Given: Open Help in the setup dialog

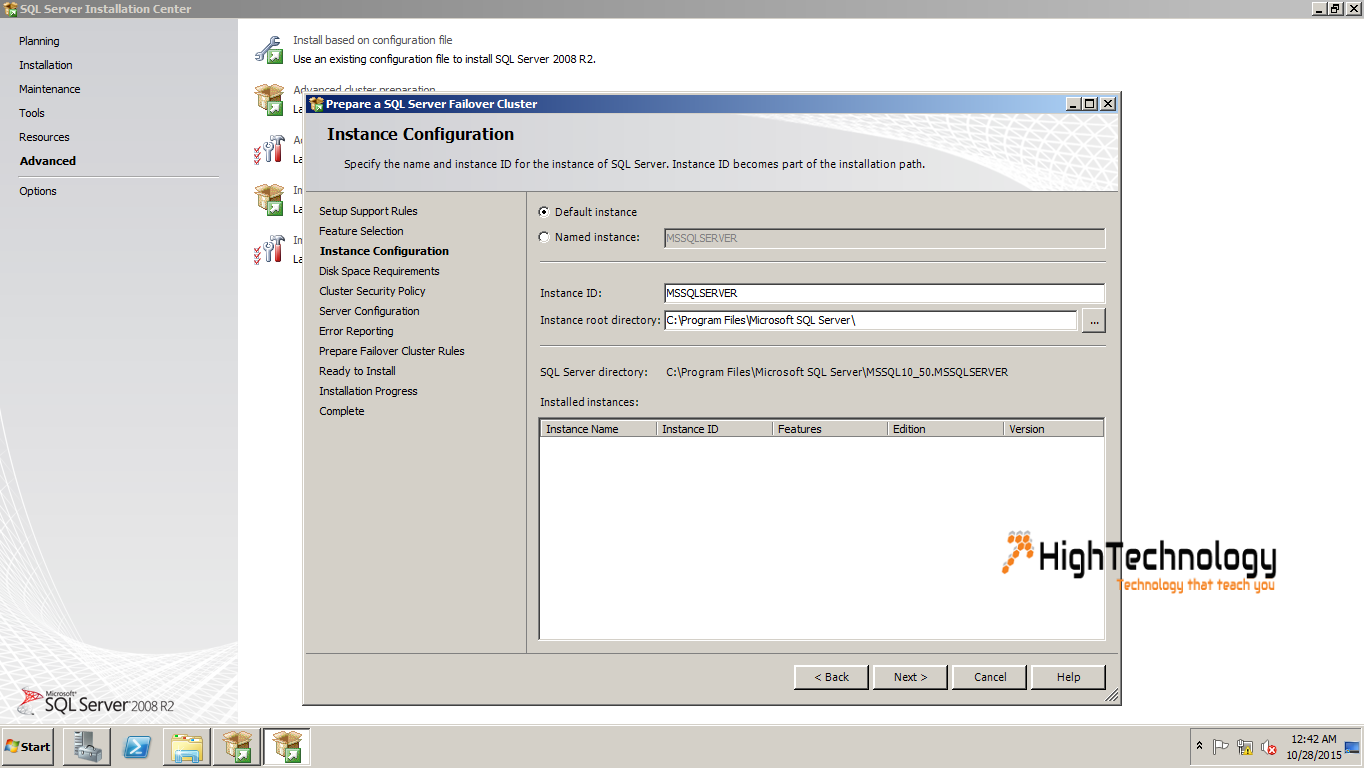Looking at the screenshot, I should 1069,677.
